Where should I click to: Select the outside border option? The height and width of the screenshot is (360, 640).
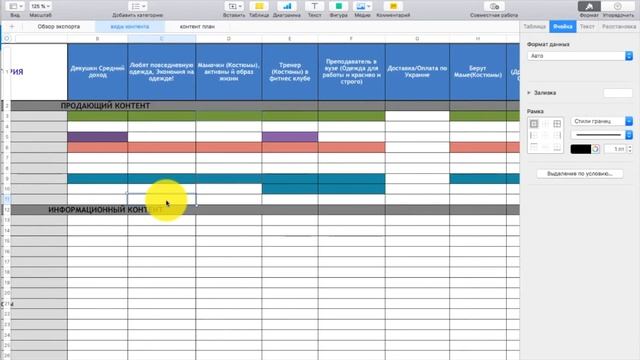pos(534,124)
